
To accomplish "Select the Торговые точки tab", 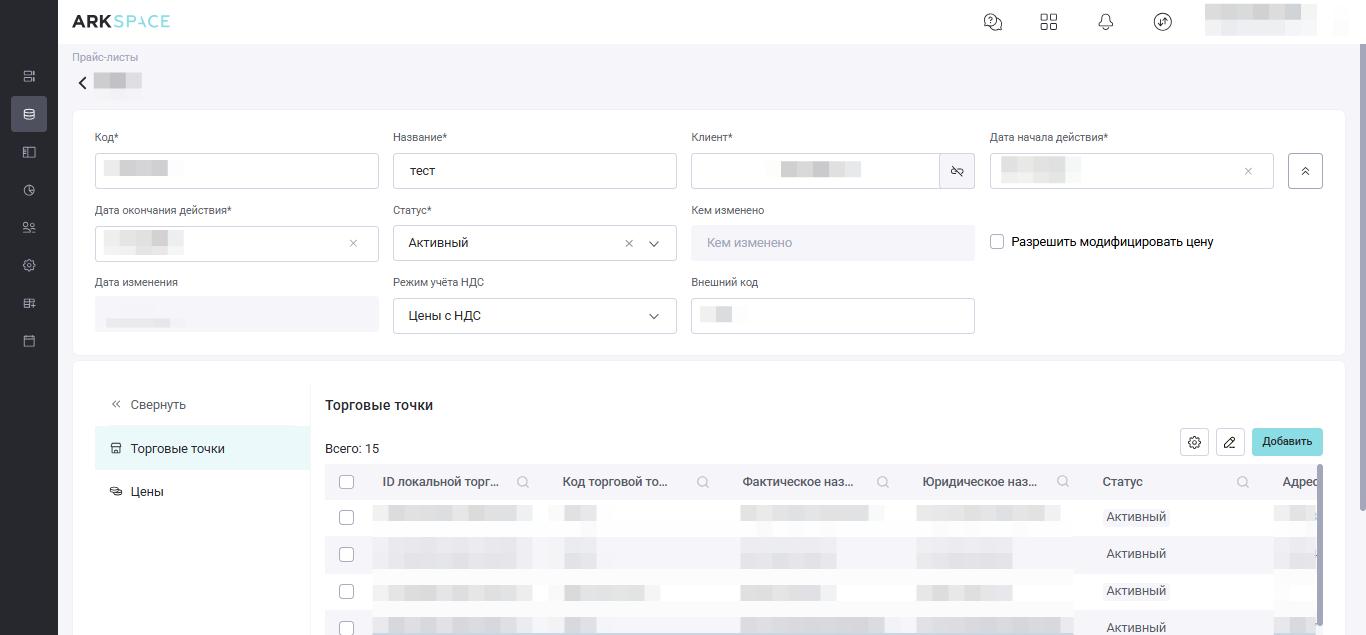I will (177, 449).
